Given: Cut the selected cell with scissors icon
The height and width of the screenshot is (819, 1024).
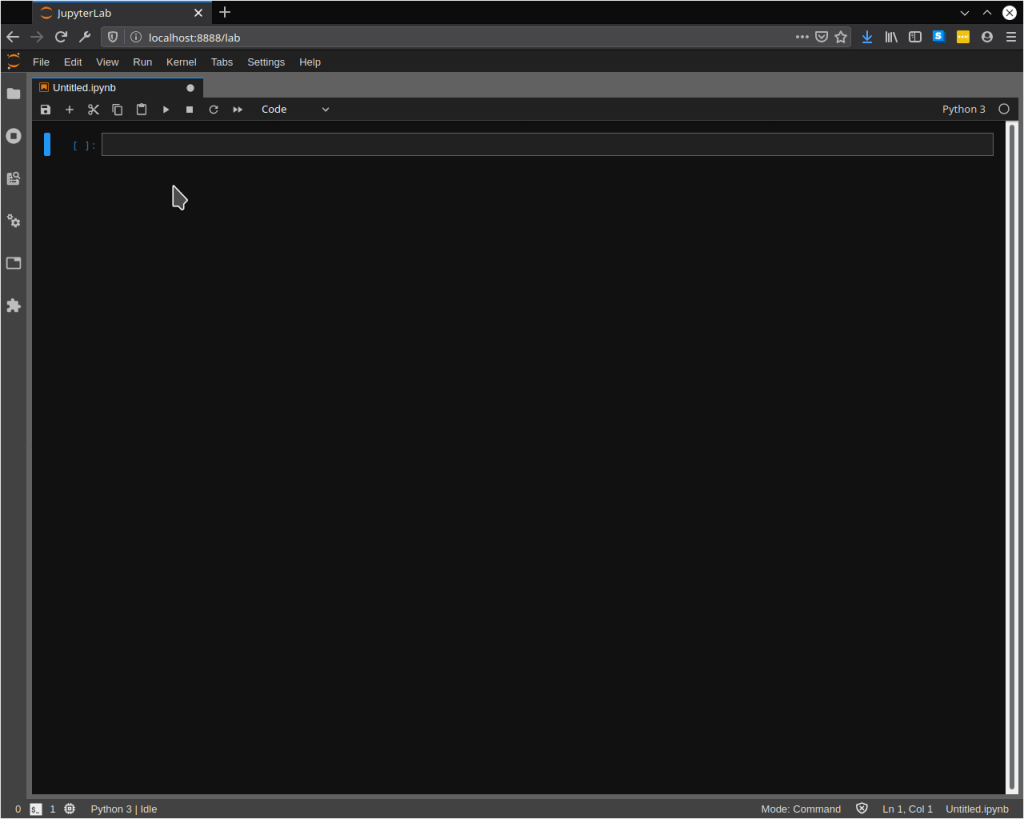Looking at the screenshot, I should point(93,110).
